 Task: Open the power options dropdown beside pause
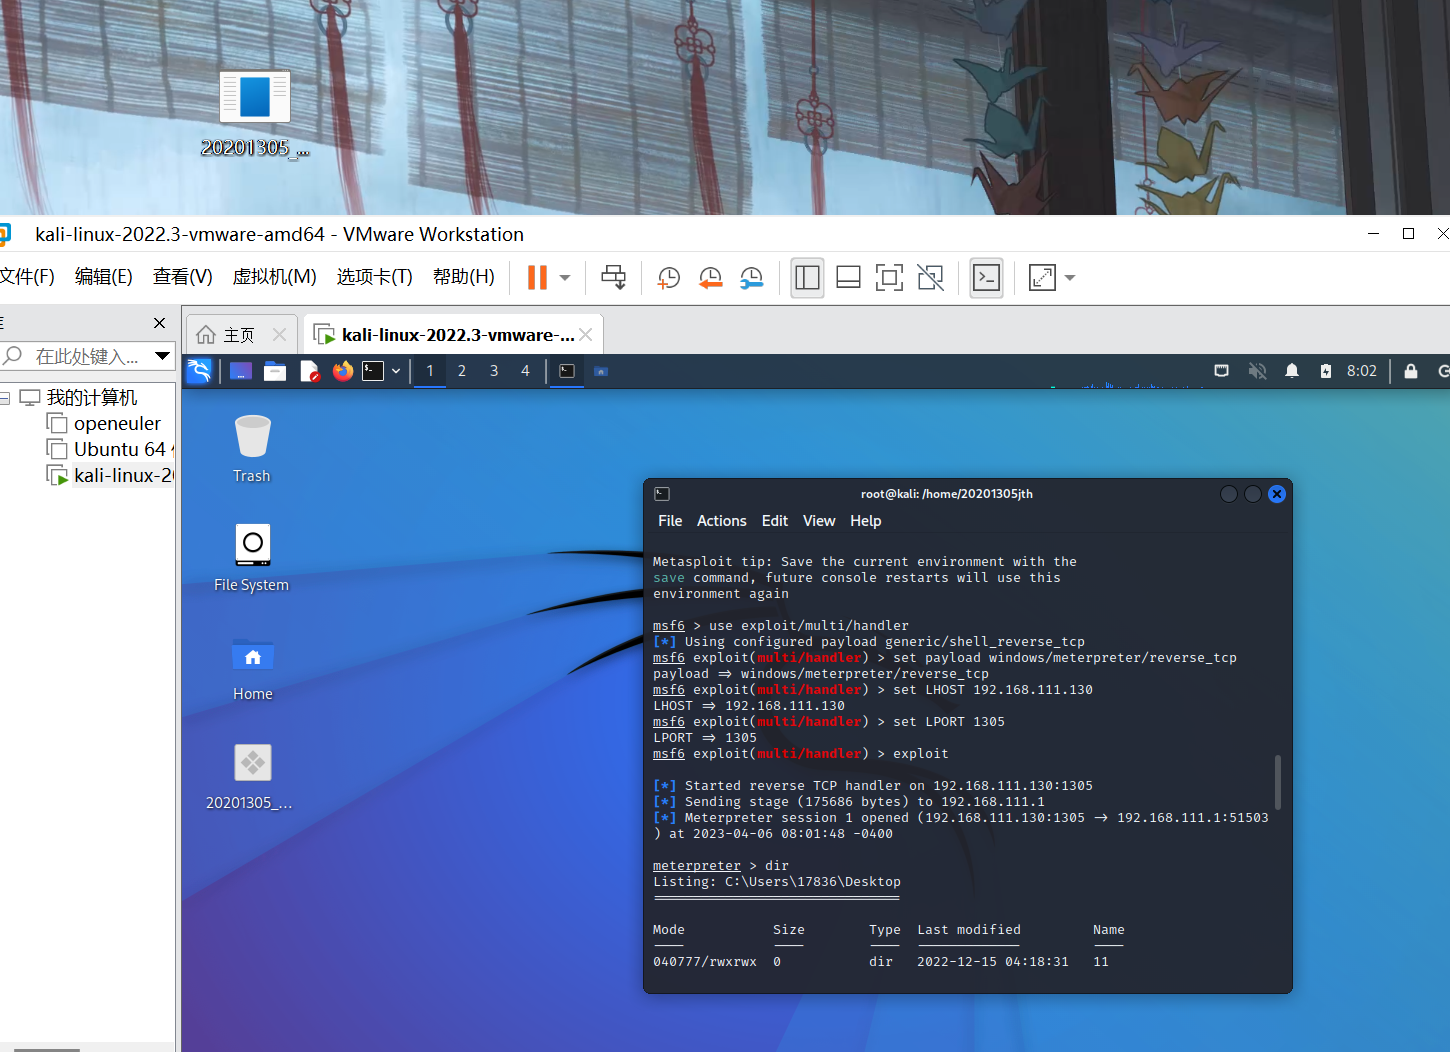565,278
